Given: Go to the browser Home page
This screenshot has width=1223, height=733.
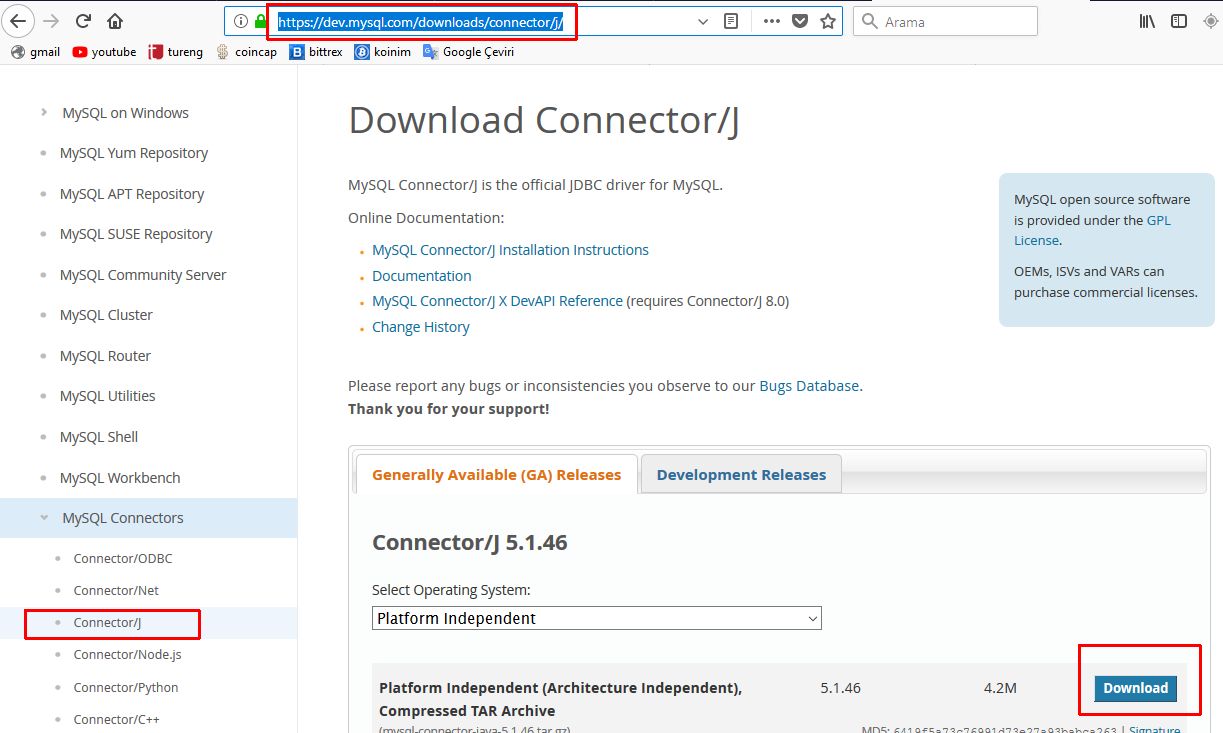Looking at the screenshot, I should [115, 21].
